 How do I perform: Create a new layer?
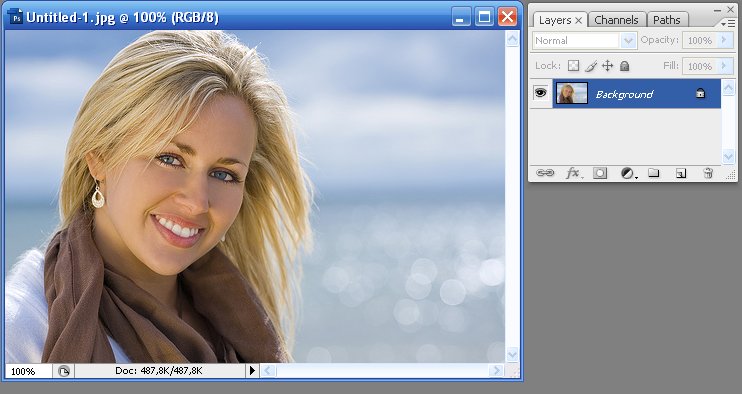[680, 174]
